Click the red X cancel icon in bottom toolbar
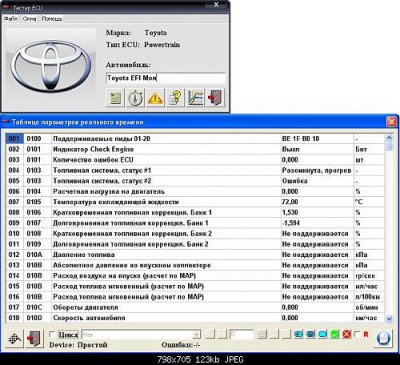The width and height of the screenshot is (400, 365). pyautogui.click(x=347, y=334)
